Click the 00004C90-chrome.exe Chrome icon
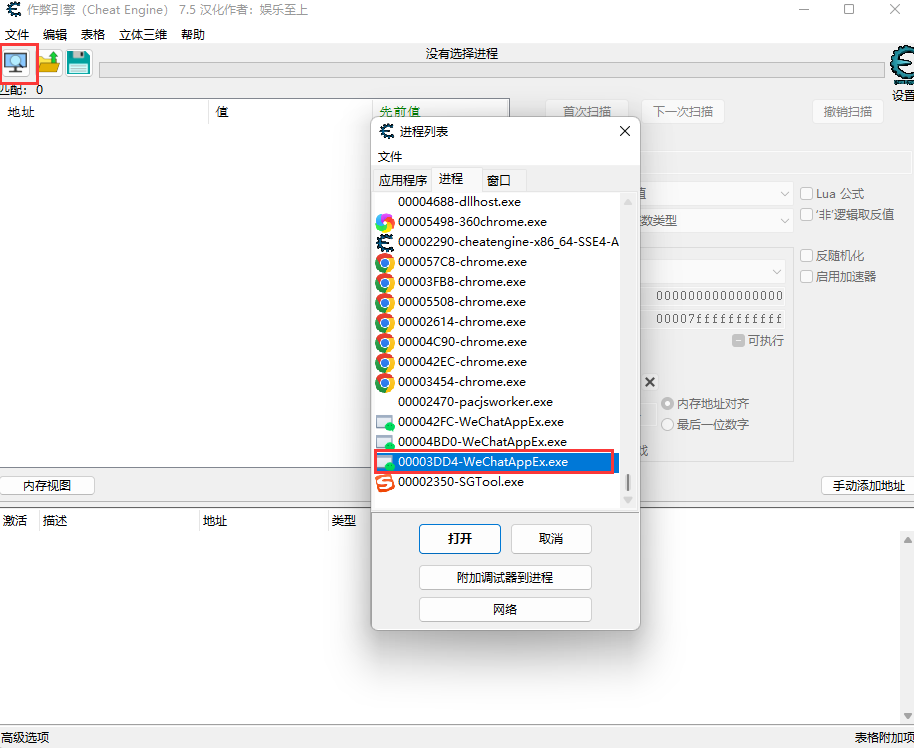 click(385, 342)
